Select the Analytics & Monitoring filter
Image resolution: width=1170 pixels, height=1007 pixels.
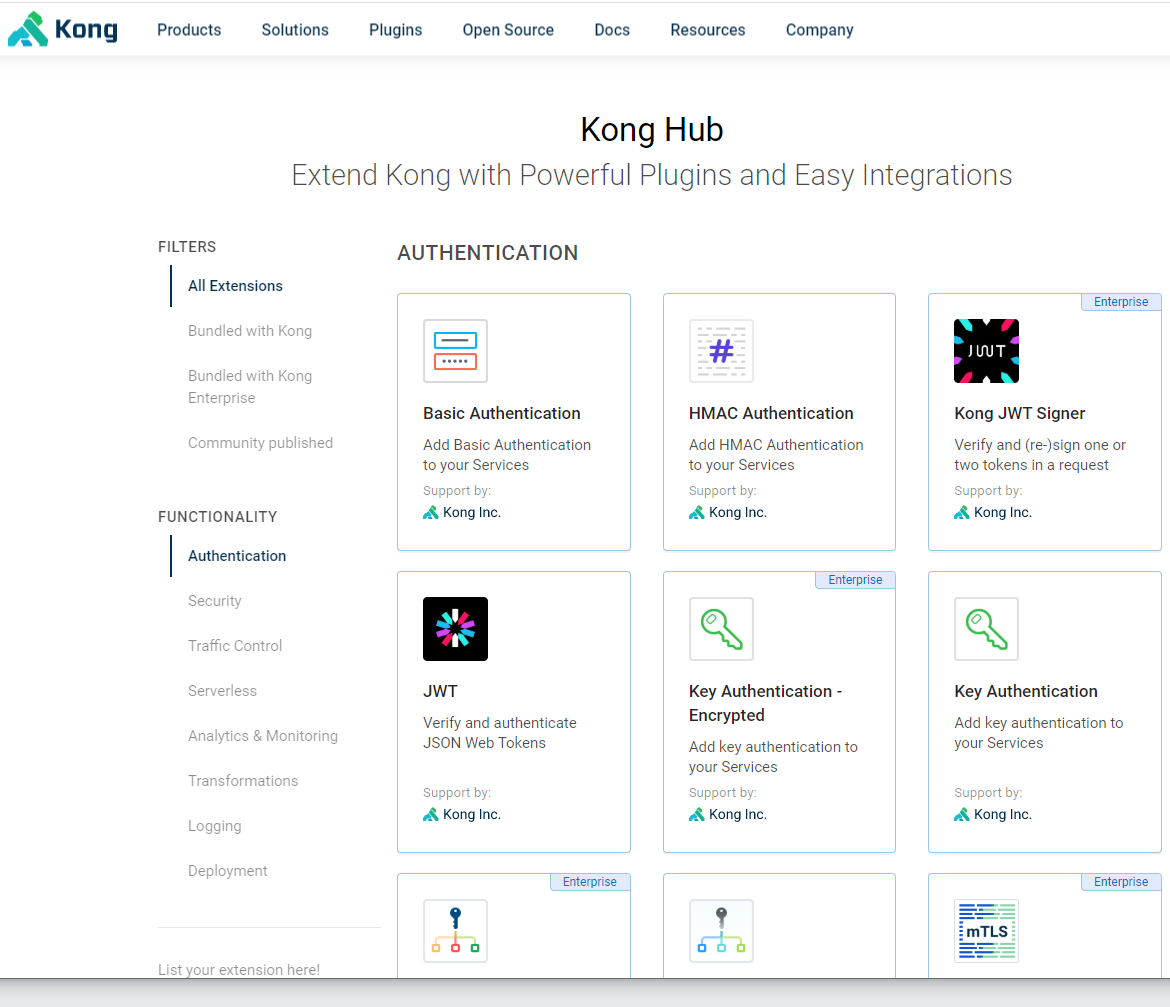(x=263, y=735)
